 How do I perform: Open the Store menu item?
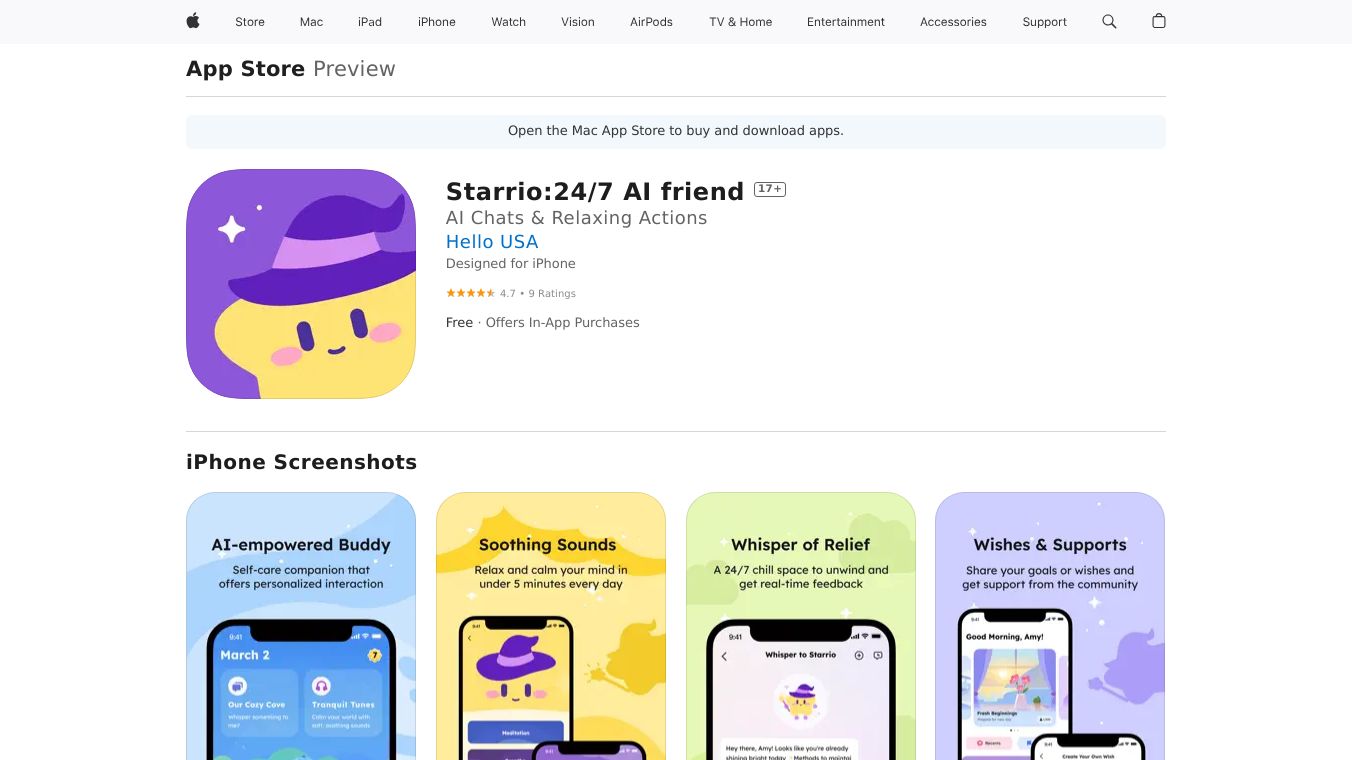[250, 22]
